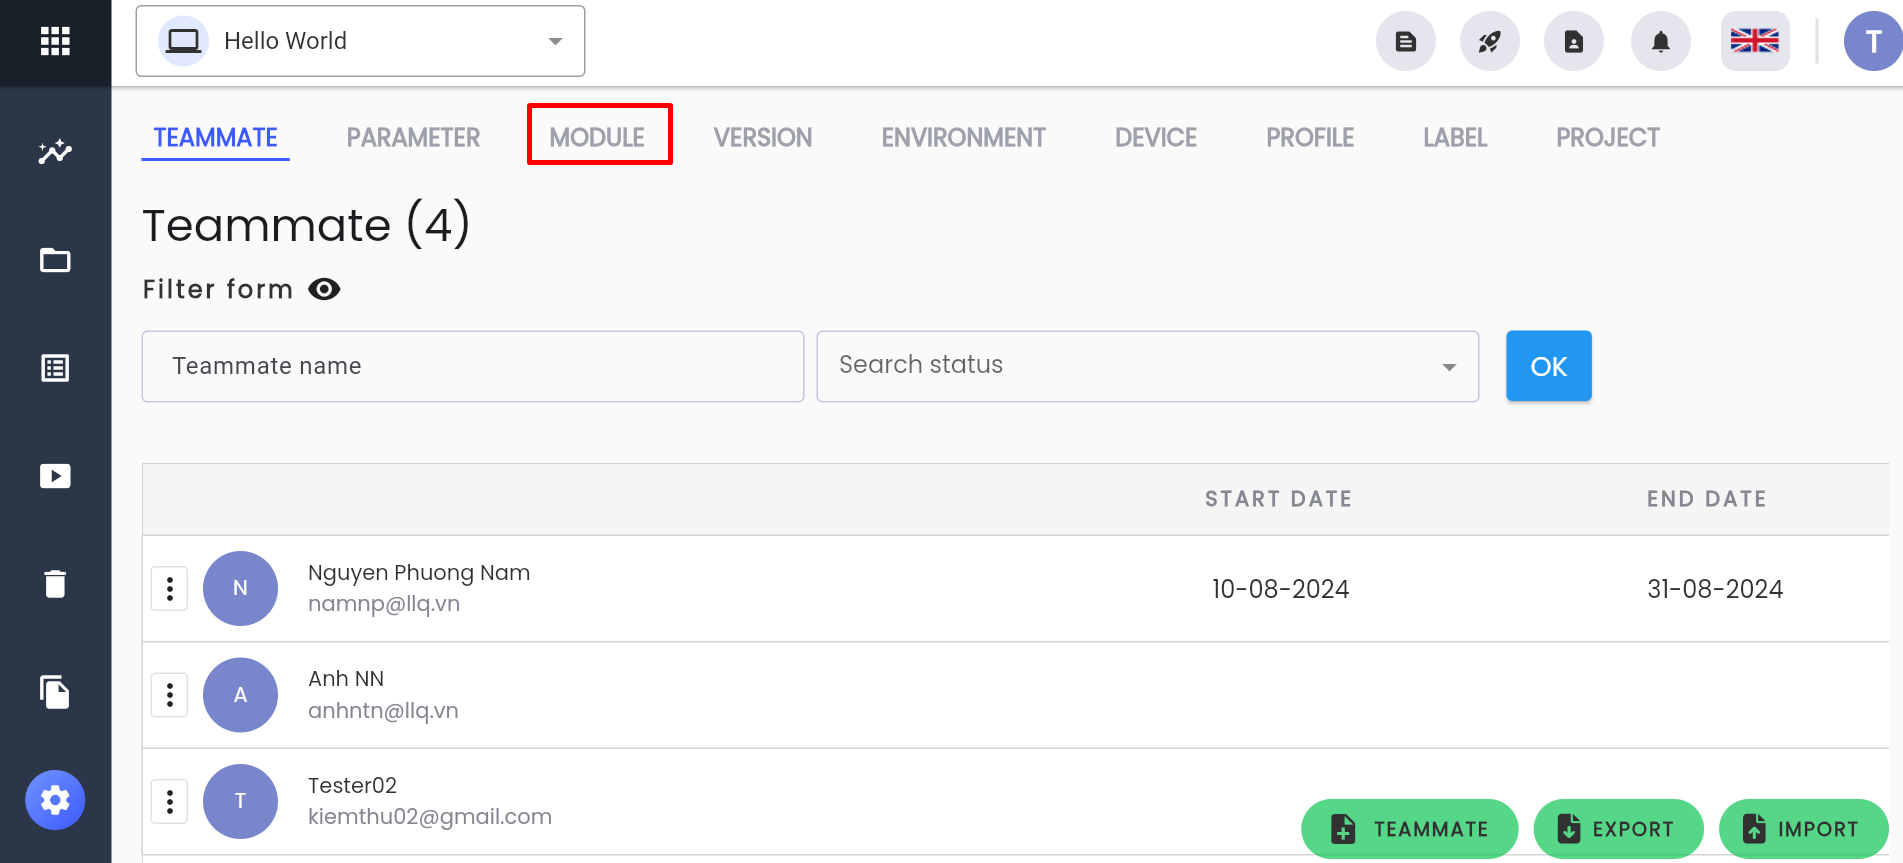Click the End Date column header
This screenshot has height=863, width=1903.
click(1707, 499)
